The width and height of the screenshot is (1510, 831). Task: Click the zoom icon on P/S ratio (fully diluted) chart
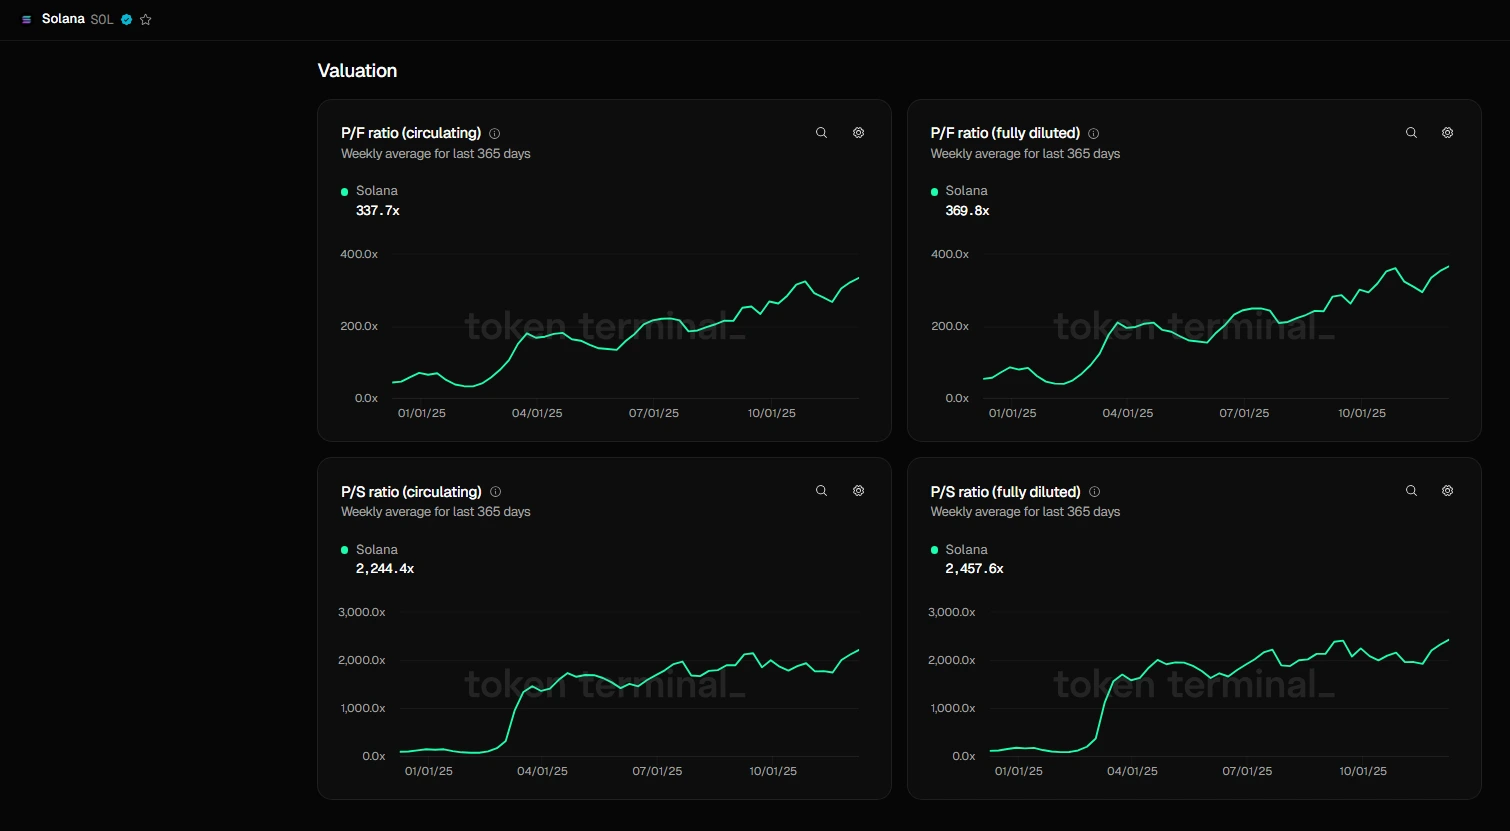tap(1411, 491)
